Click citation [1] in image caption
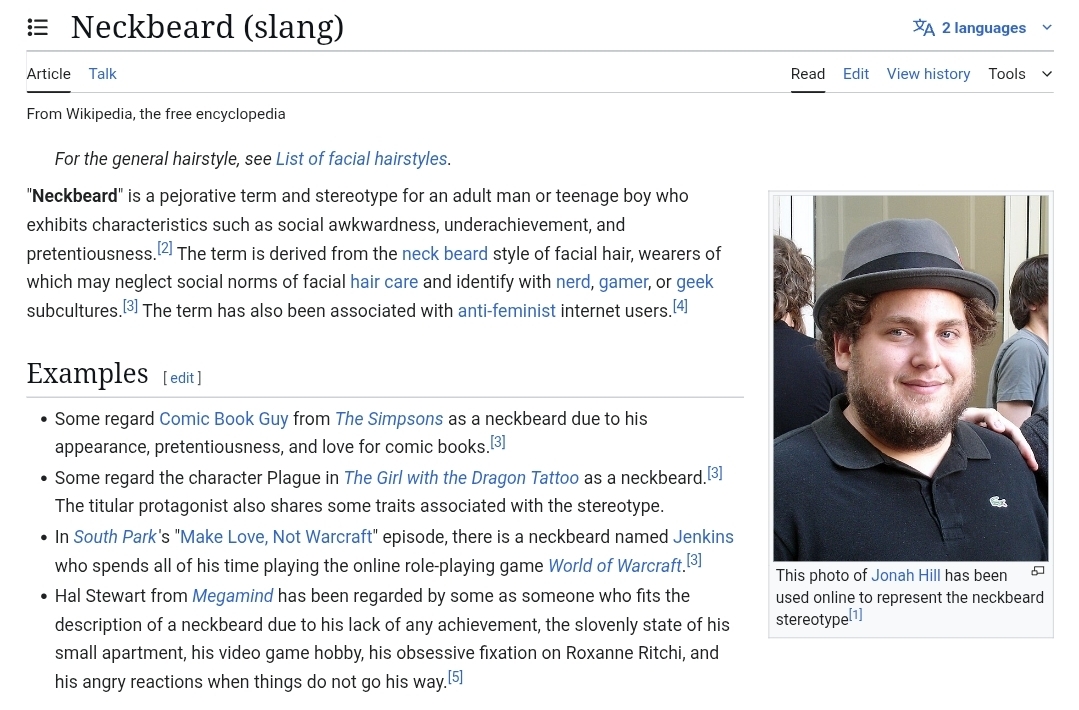 [855, 614]
